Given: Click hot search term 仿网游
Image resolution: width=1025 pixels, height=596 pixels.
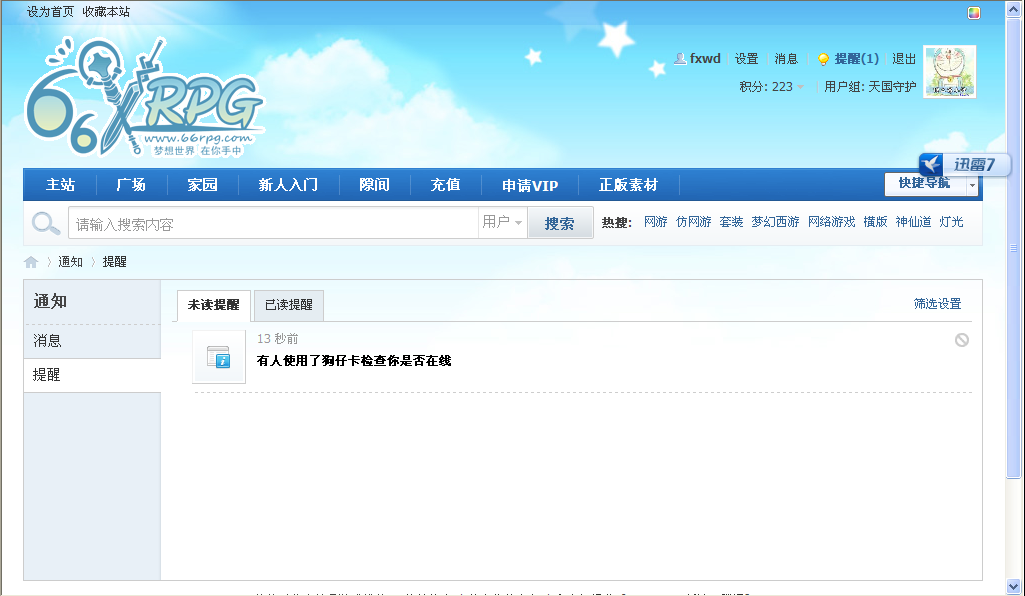Looking at the screenshot, I should (x=694, y=222).
